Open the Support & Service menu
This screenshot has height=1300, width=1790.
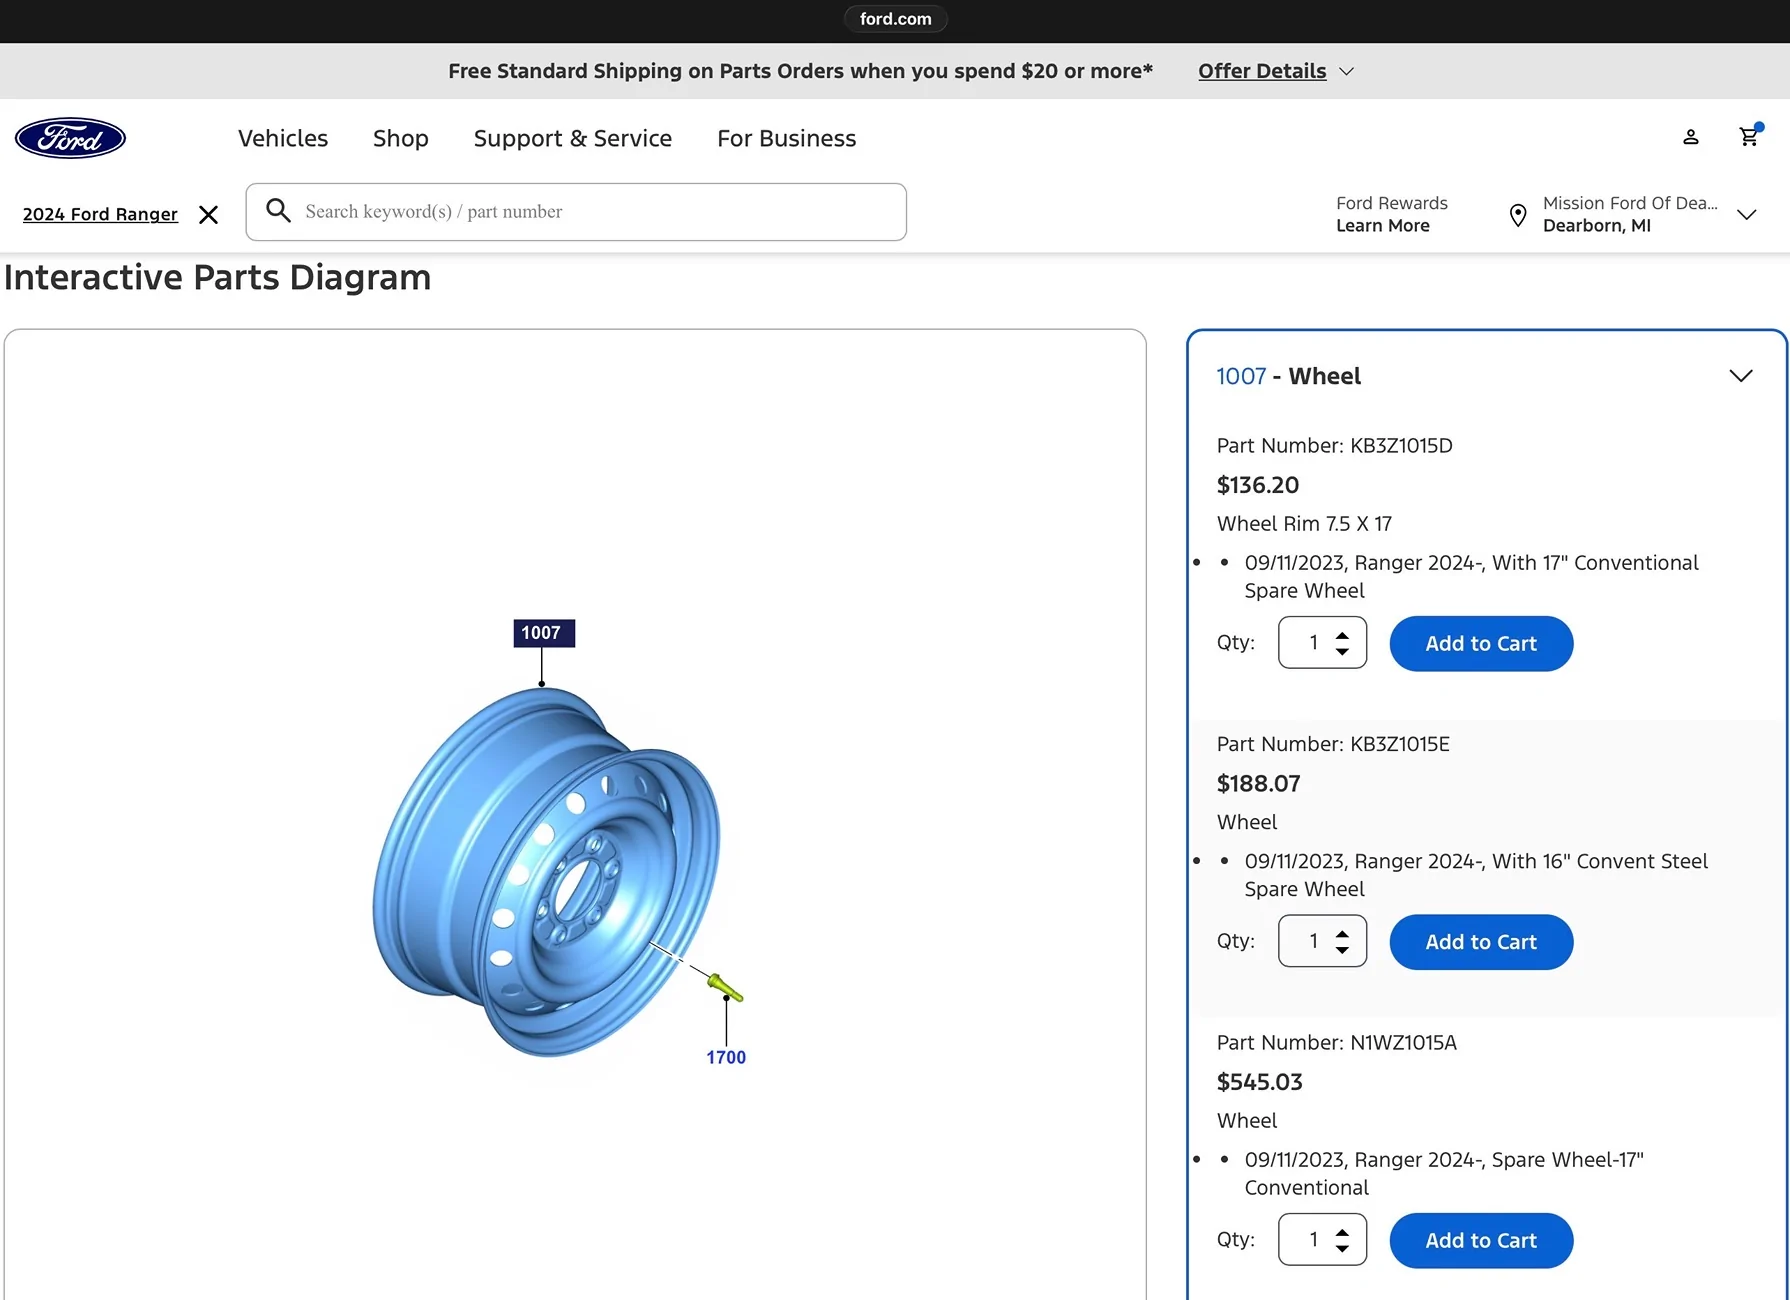click(573, 138)
